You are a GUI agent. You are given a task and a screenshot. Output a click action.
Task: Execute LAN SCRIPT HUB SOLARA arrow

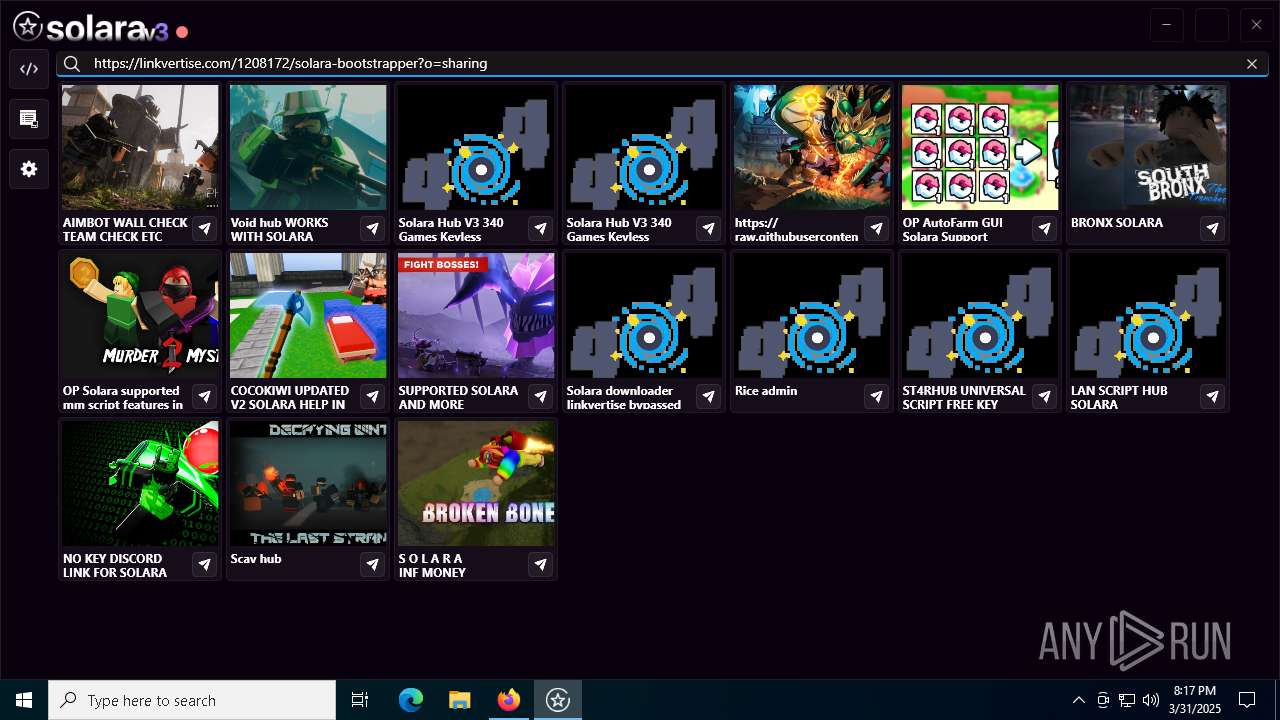(1212, 397)
